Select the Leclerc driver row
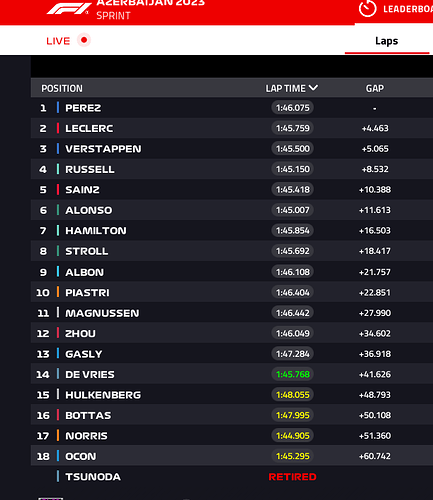The width and height of the screenshot is (433, 500). pyautogui.click(x=232, y=128)
